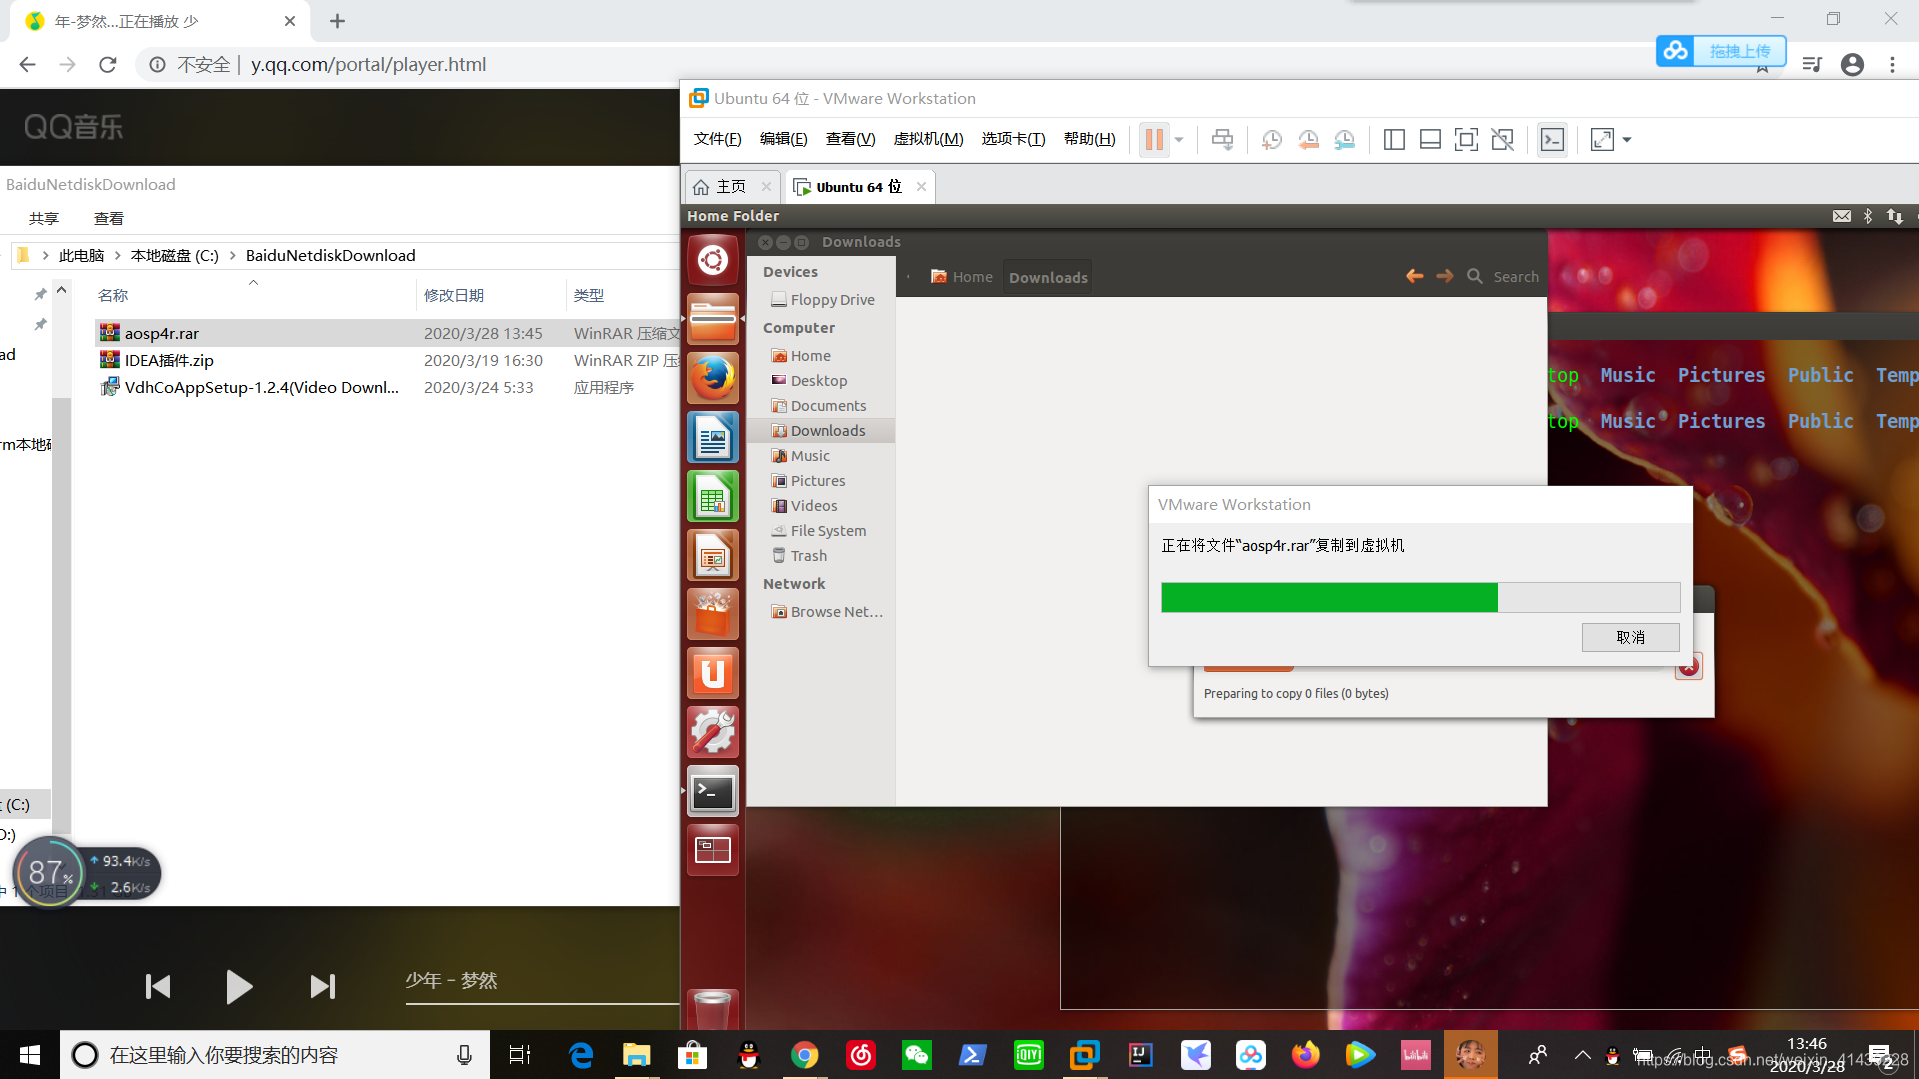Open the dropdown arrow beside the suspend button

(x=1179, y=139)
